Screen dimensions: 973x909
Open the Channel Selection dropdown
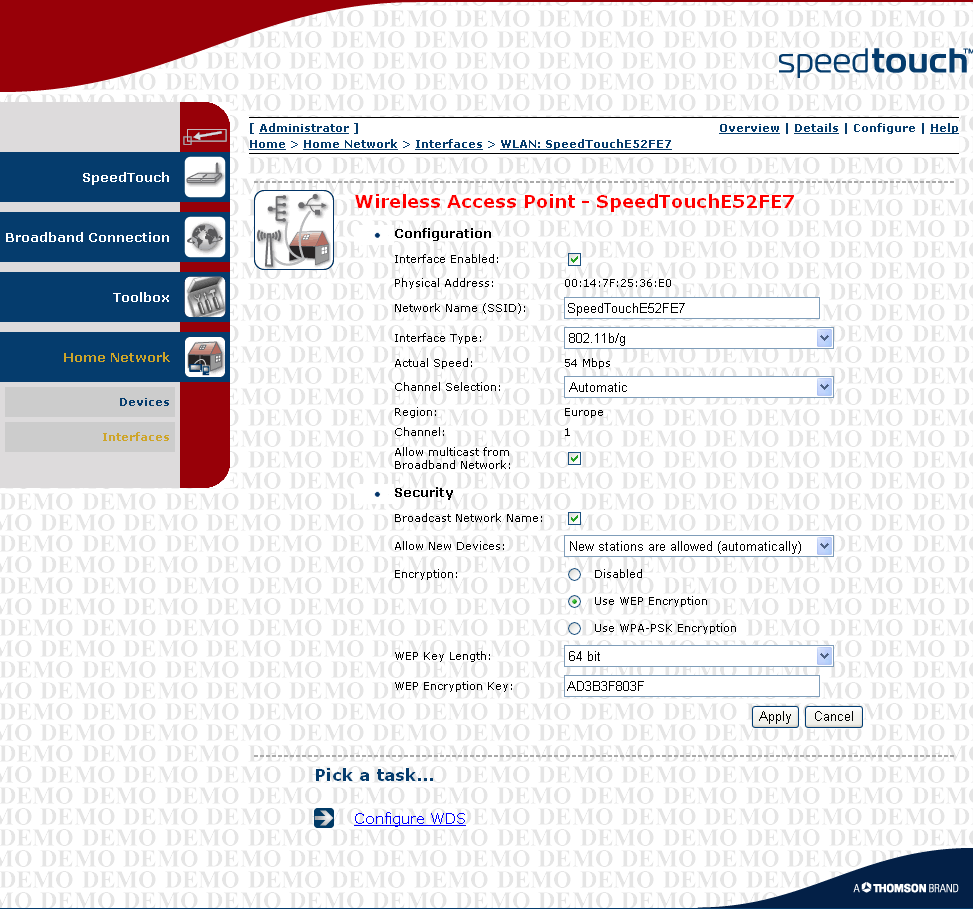[x=698, y=387]
